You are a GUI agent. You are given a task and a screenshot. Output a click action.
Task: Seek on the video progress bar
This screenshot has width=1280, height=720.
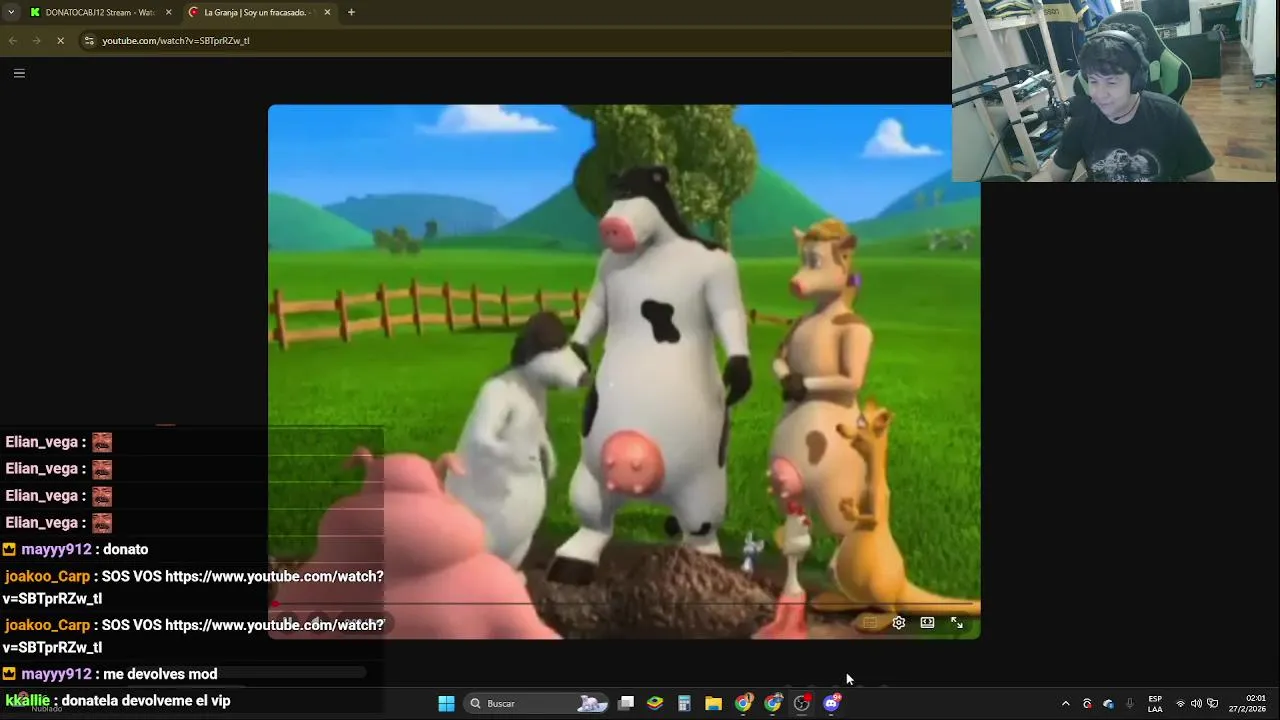pyautogui.click(x=624, y=604)
